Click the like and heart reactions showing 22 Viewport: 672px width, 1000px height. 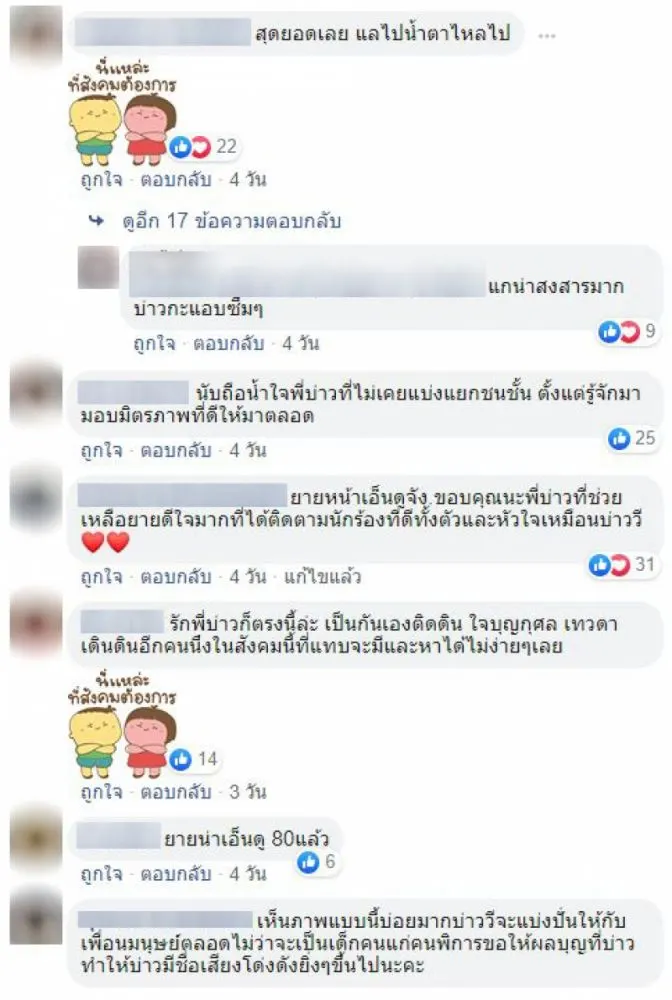click(203, 147)
